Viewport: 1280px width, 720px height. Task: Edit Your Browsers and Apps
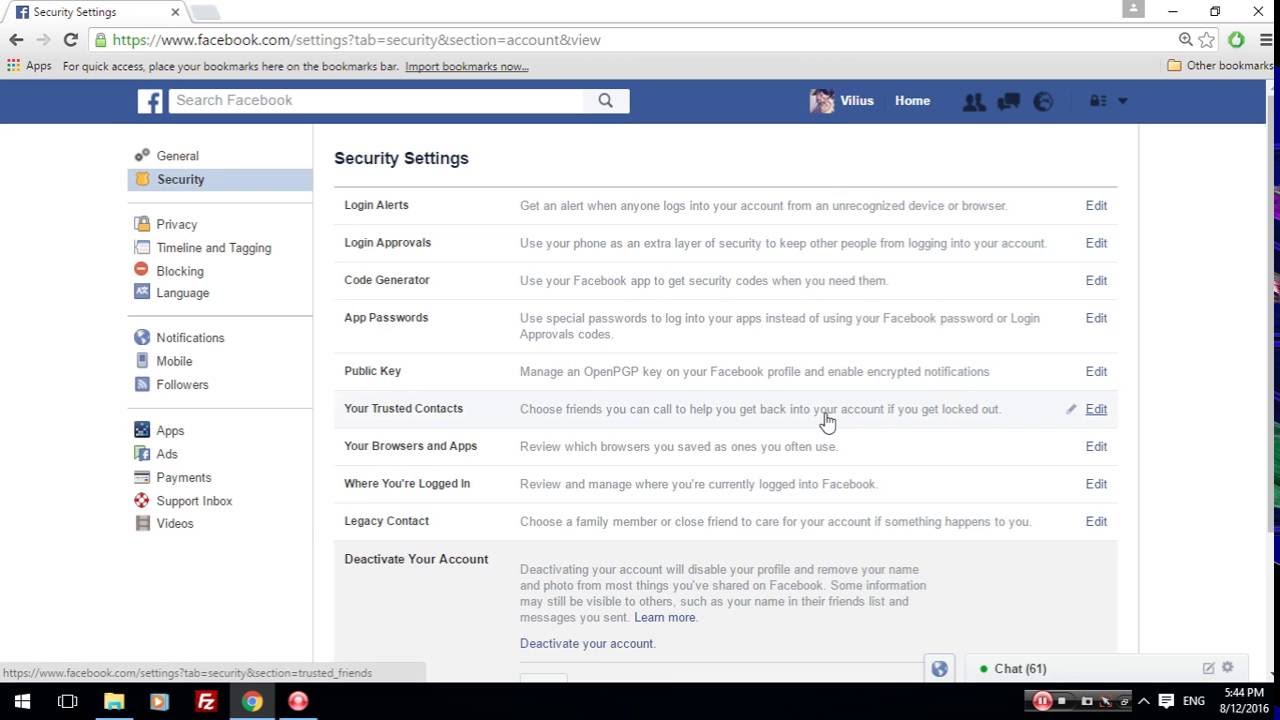1096,447
